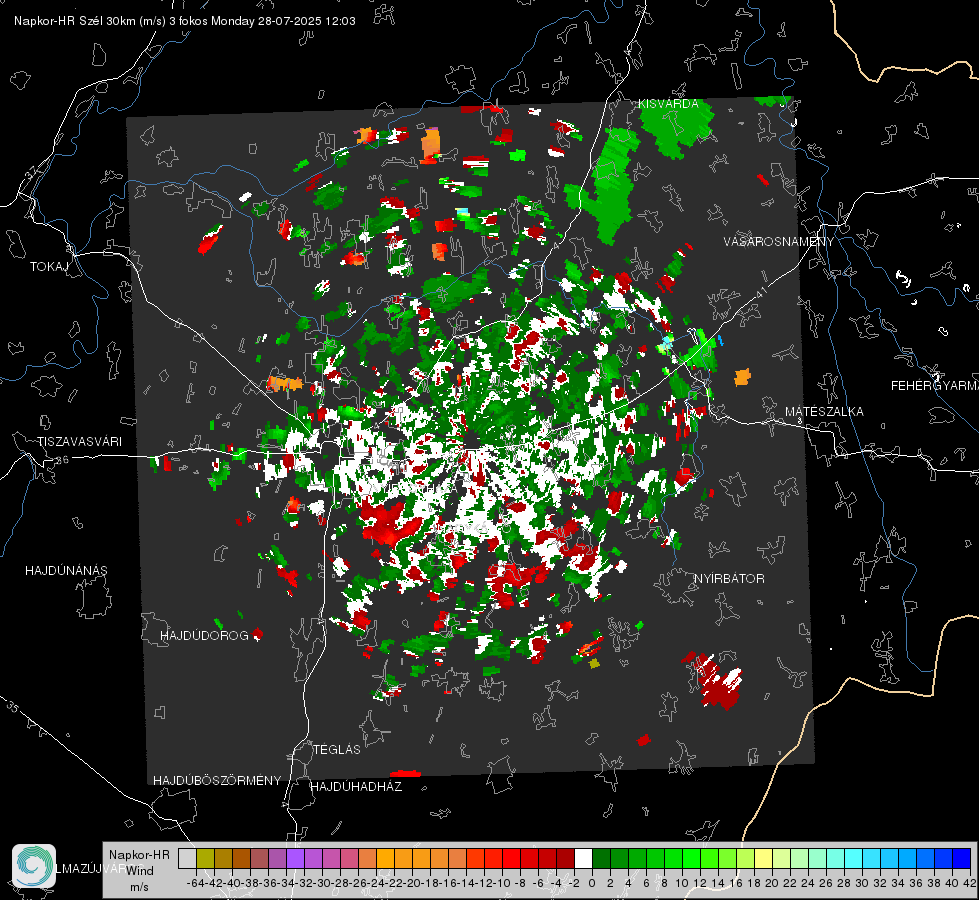Click the HAJDUHADHAZ town label
This screenshot has height=900, width=979.
tap(356, 786)
